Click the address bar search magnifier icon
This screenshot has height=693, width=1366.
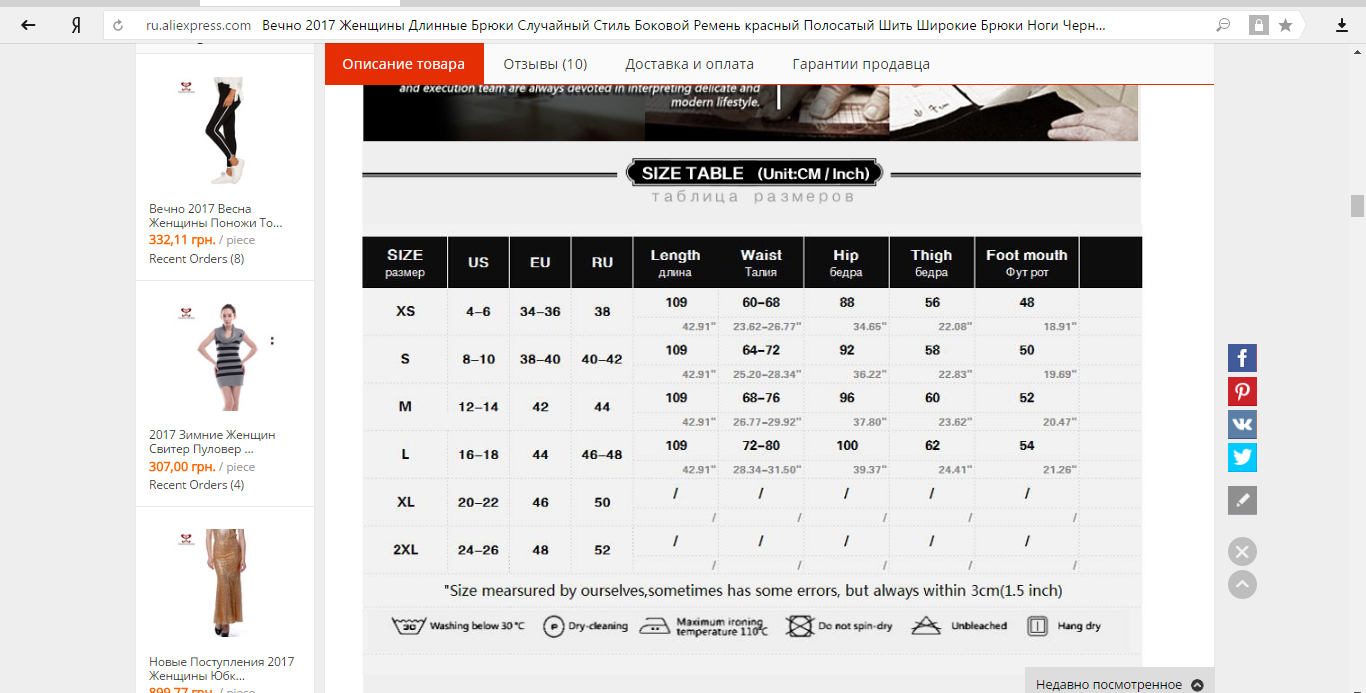tap(1223, 25)
